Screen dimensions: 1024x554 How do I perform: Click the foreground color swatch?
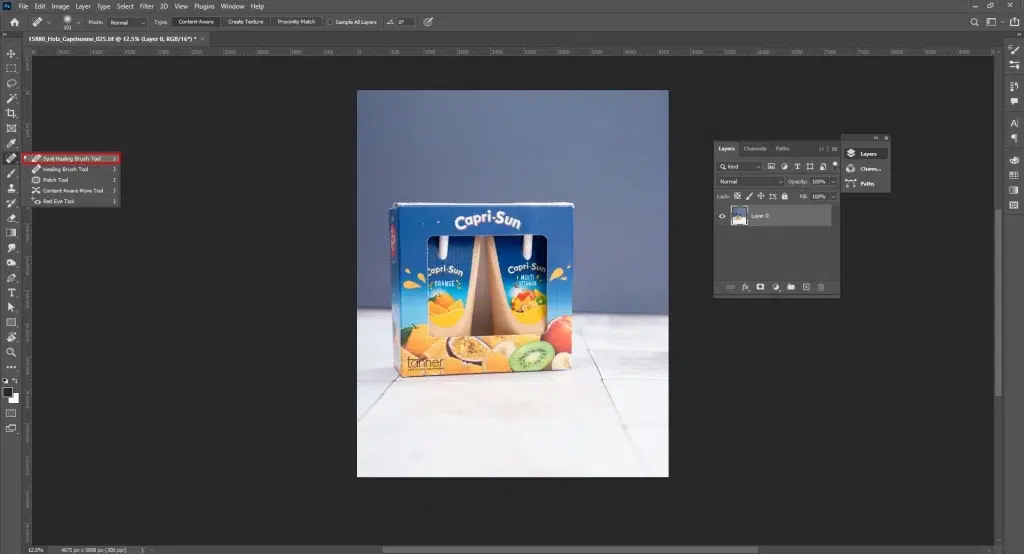tap(8, 392)
